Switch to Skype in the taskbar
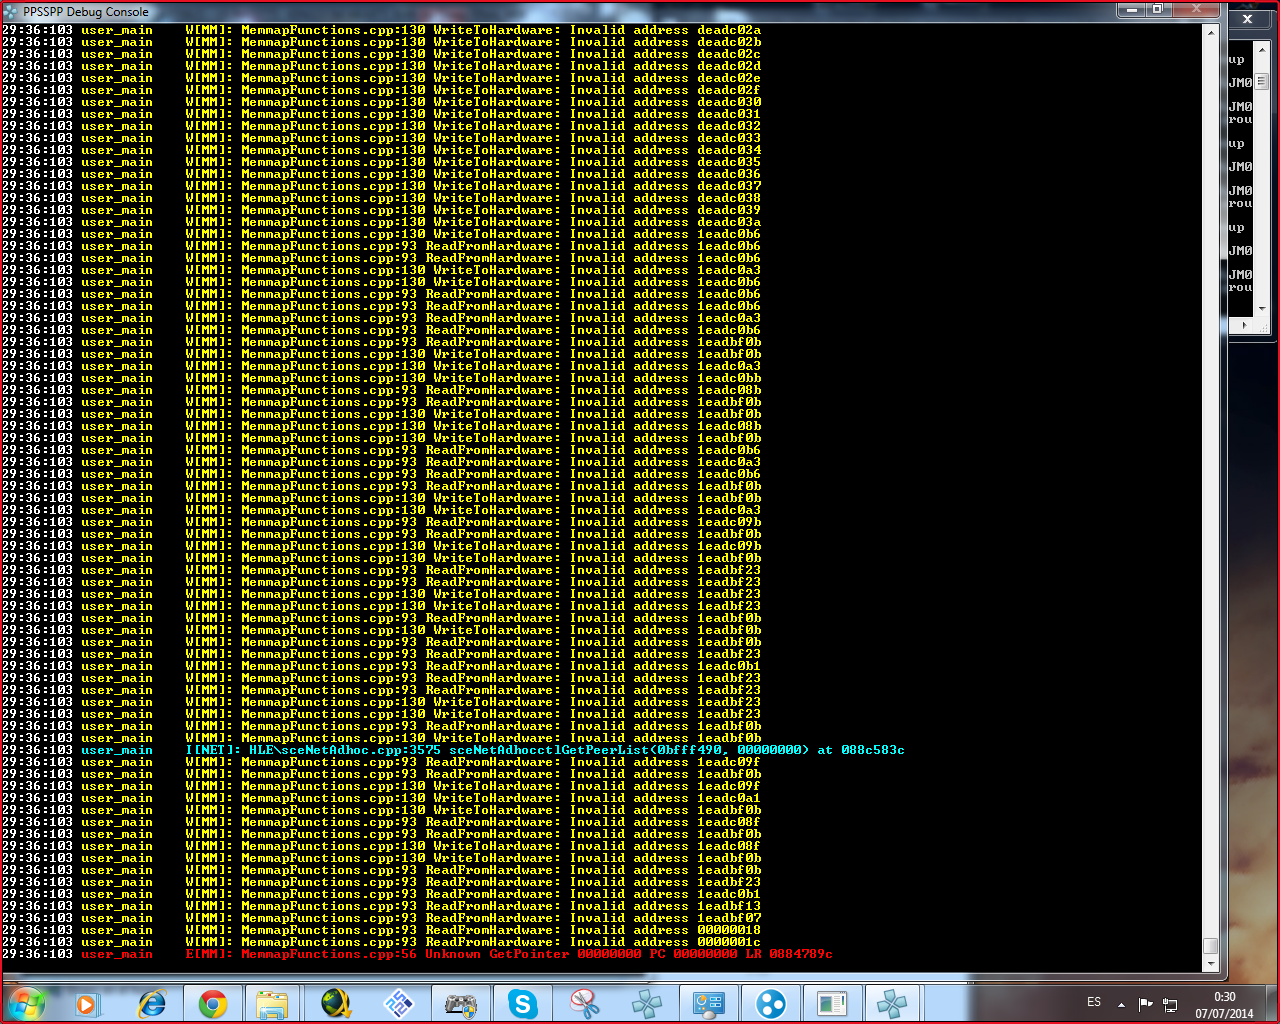This screenshot has width=1280, height=1024. (x=522, y=1003)
